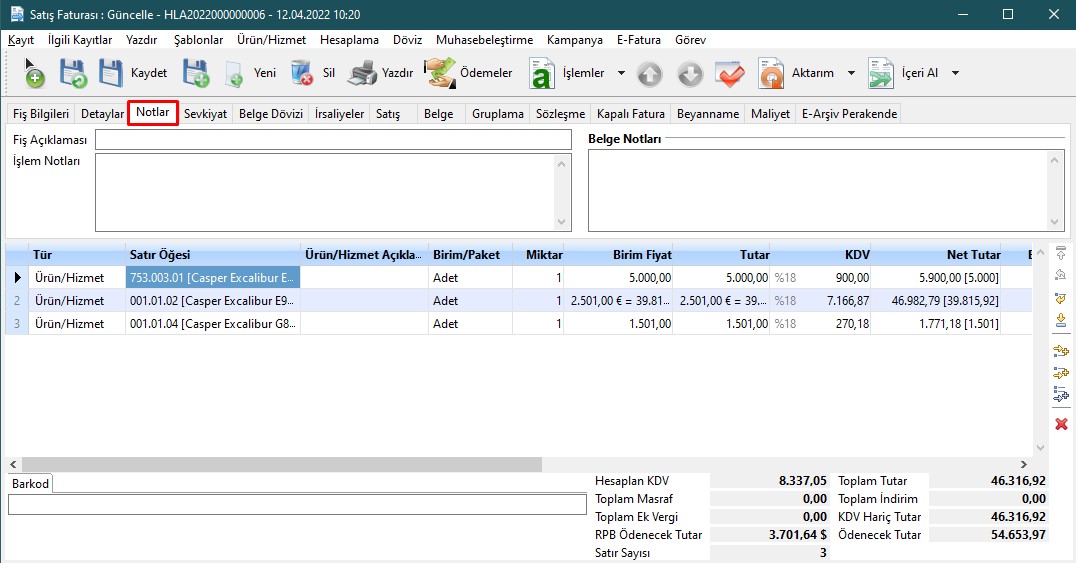
Task: Click the grey undo-arrow row icon in sidebar
Action: tap(1061, 275)
